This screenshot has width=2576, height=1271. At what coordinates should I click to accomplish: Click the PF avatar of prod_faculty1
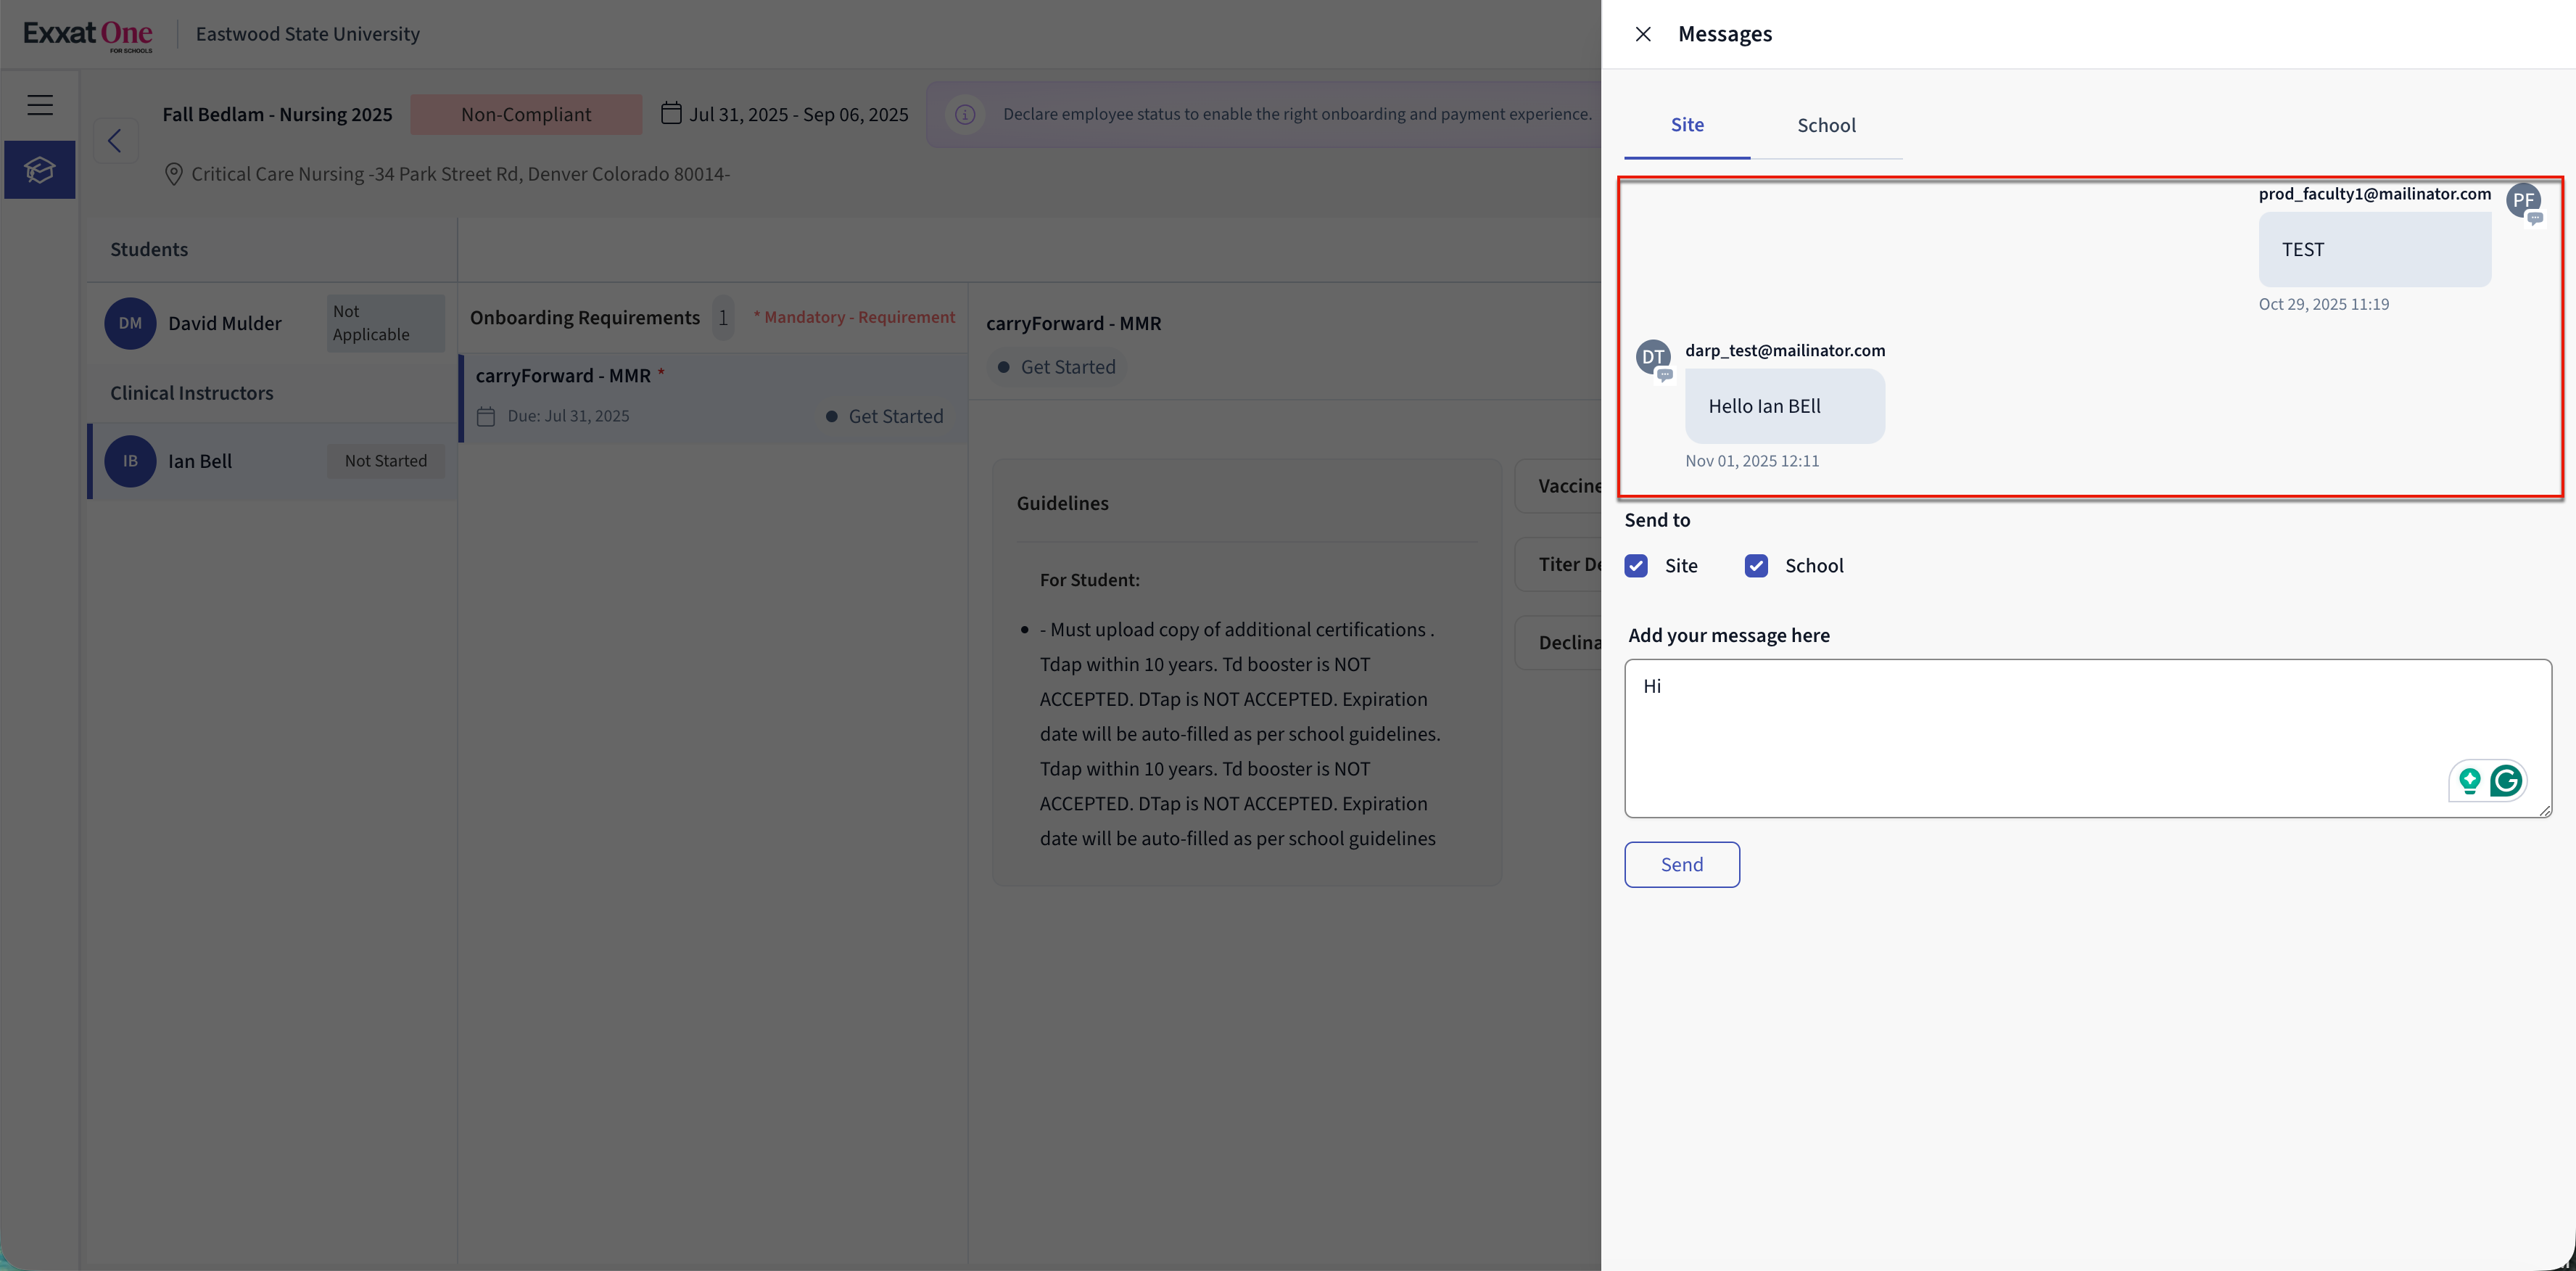[x=2523, y=200]
